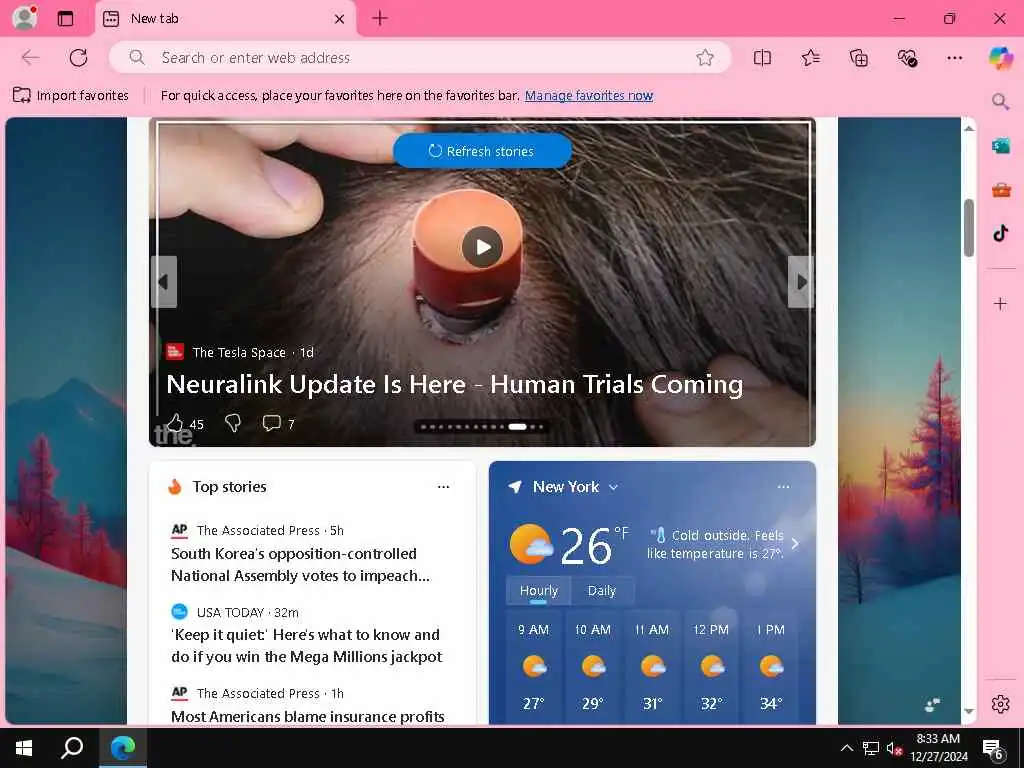Play the Neuralink video

point(482,247)
